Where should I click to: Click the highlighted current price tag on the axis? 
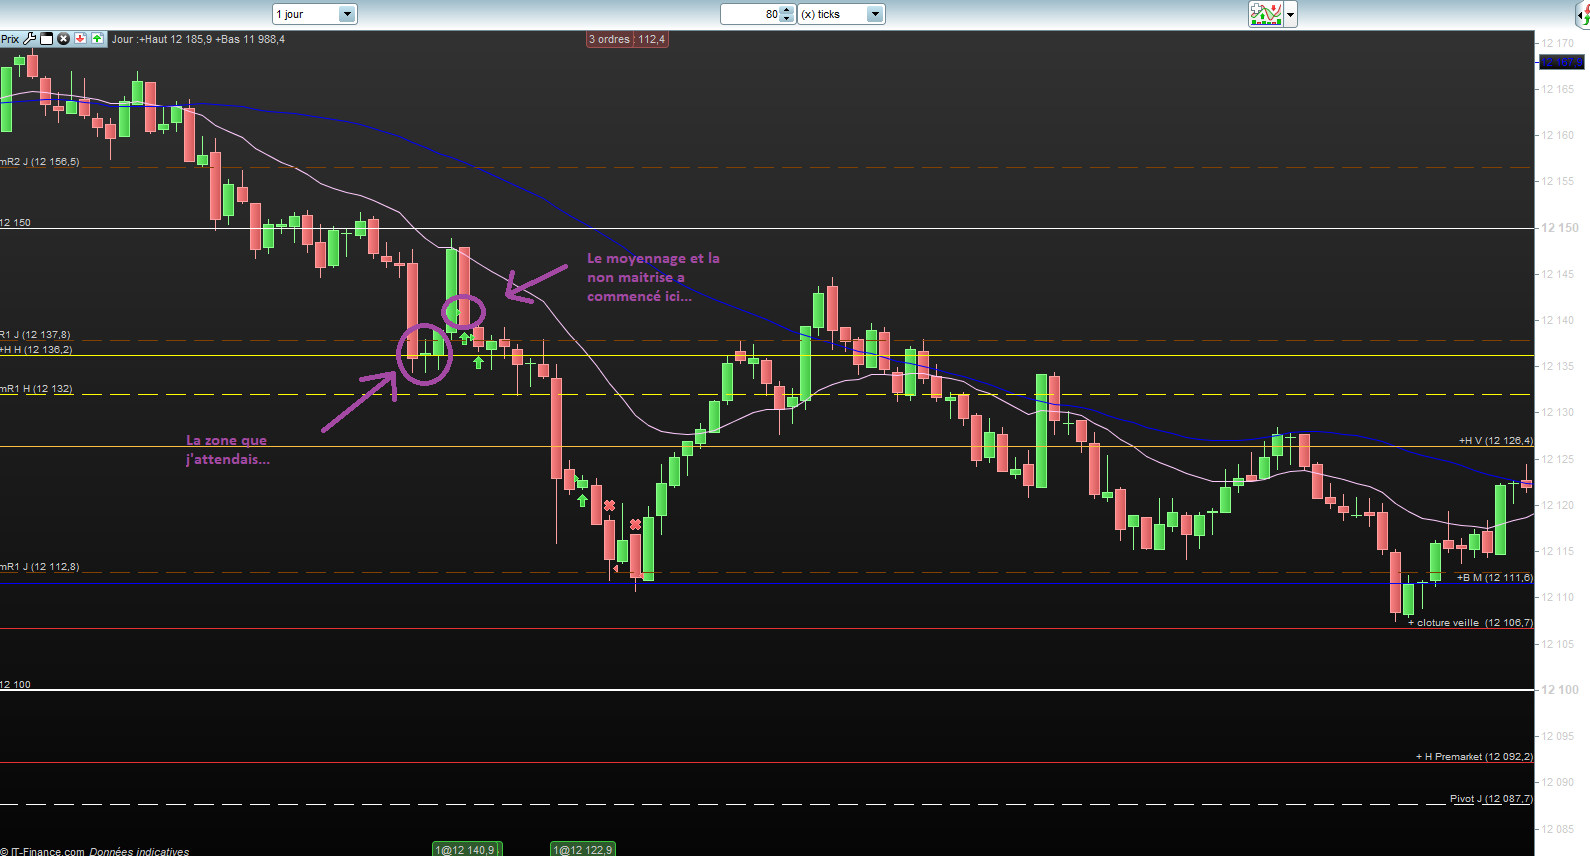[1561, 62]
